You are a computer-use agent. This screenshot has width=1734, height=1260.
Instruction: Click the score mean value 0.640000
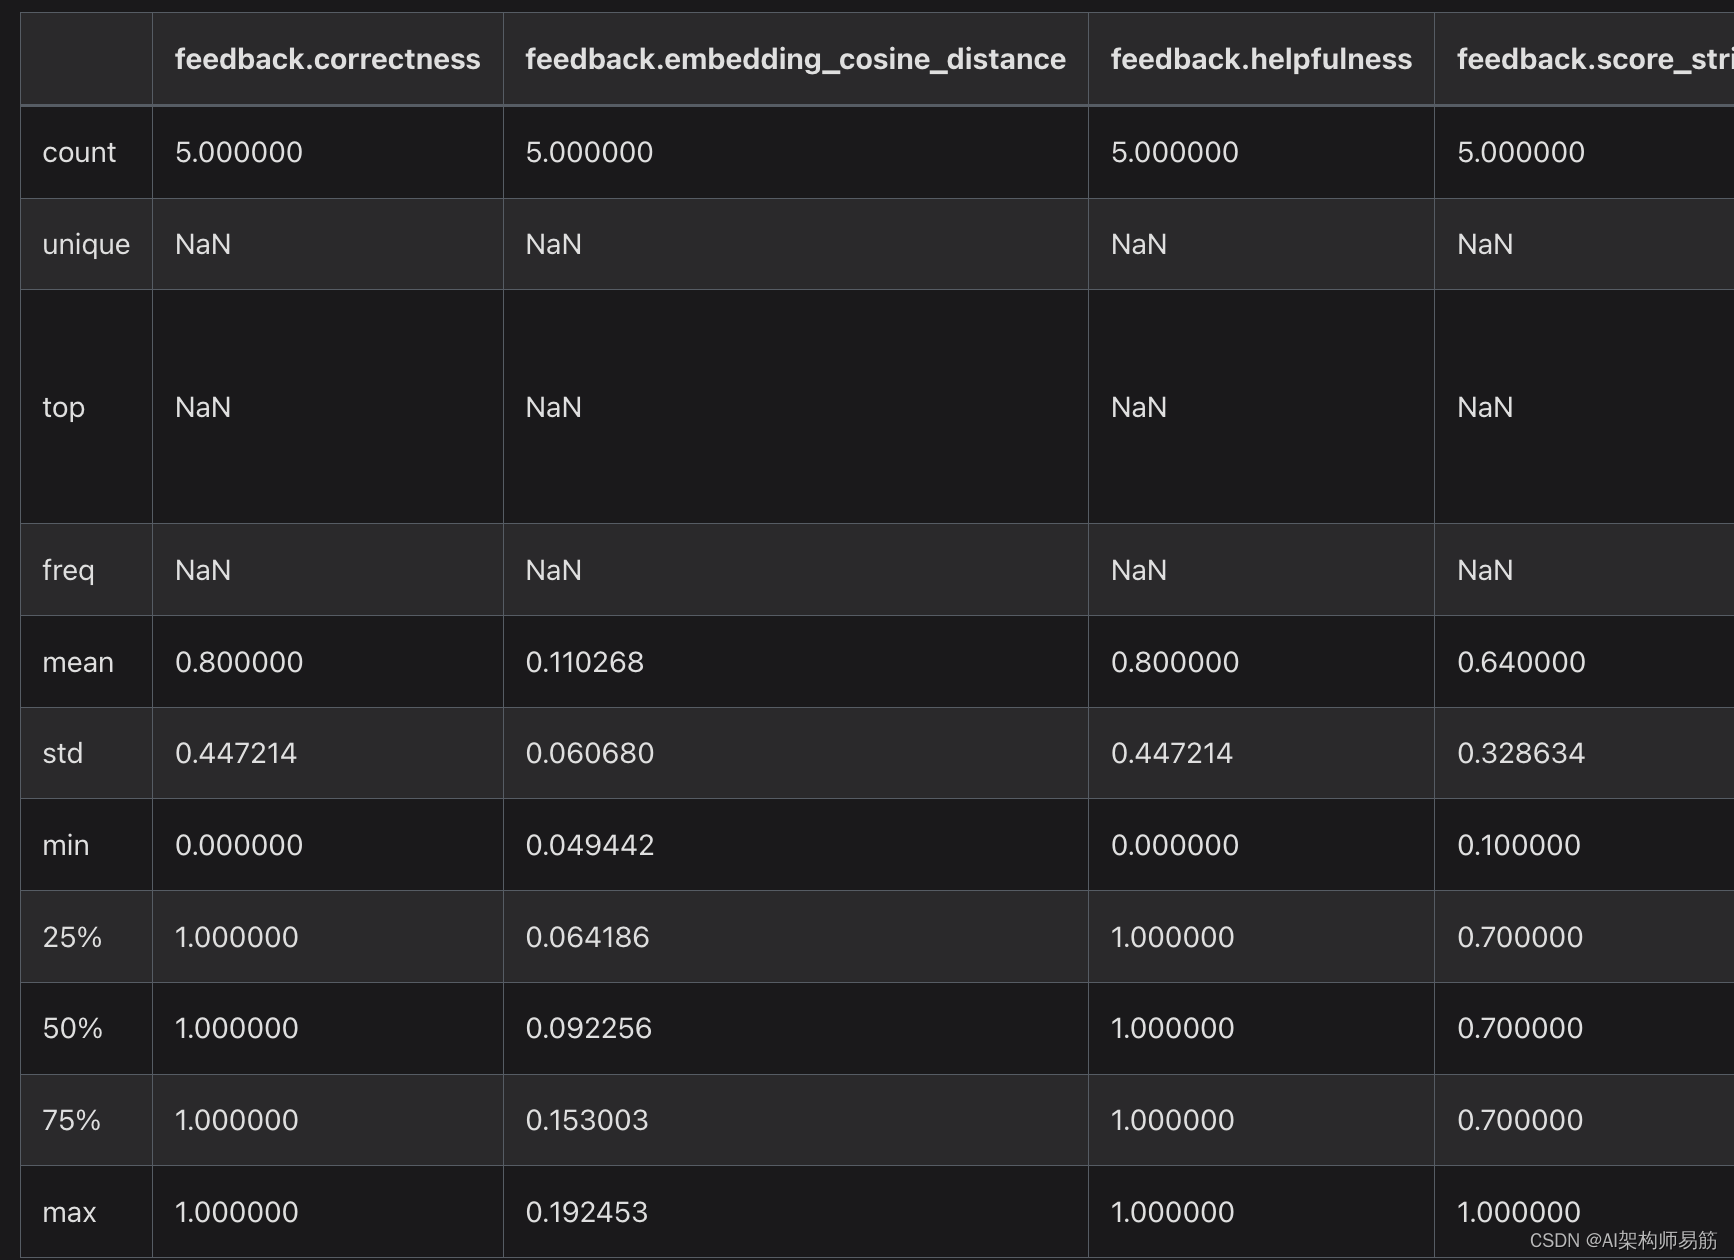point(1519,661)
